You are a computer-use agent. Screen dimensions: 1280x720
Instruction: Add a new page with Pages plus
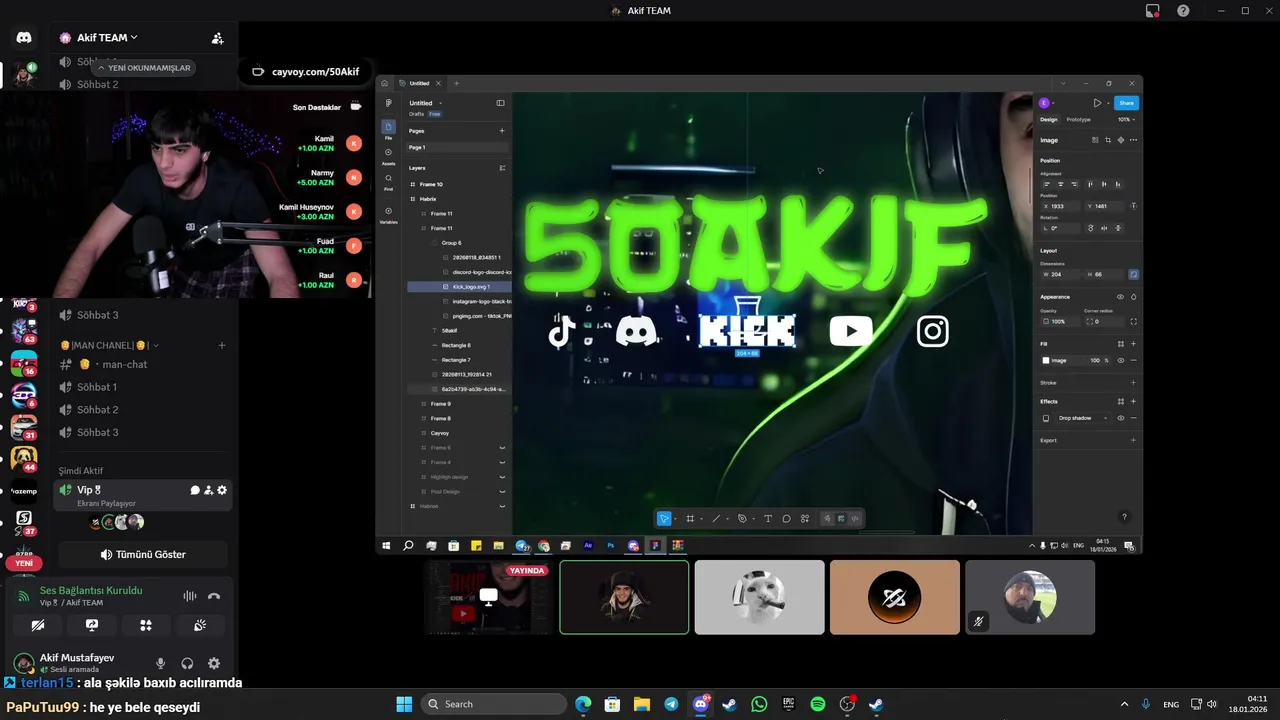[502, 131]
